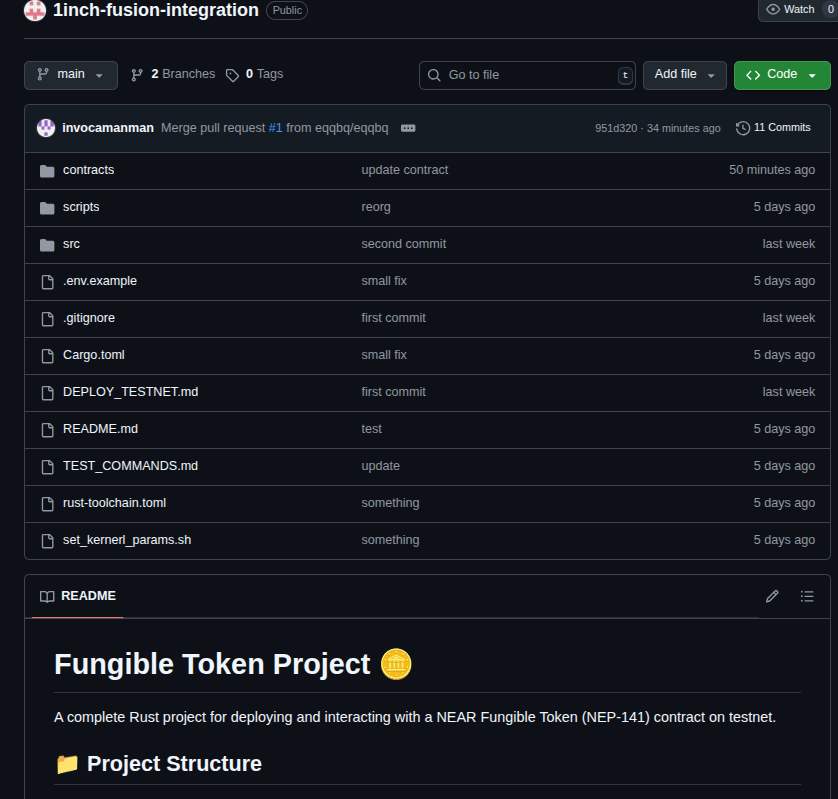Click the Tags label icon
The height and width of the screenshot is (799, 838).
[232, 75]
